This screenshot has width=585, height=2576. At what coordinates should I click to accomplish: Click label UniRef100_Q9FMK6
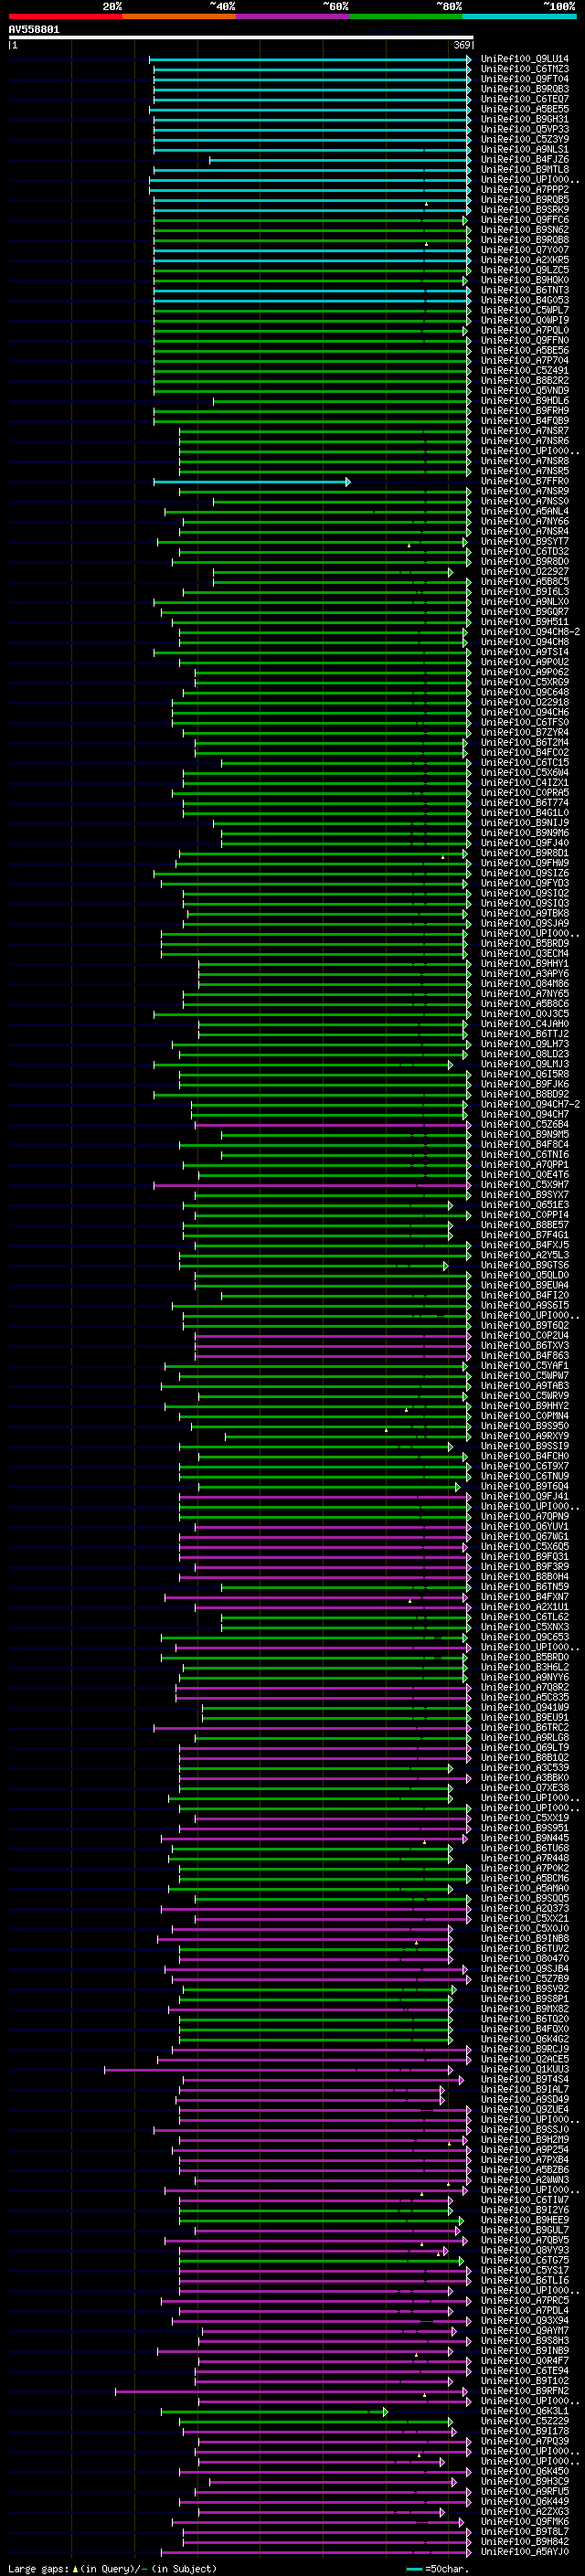pos(525,2521)
